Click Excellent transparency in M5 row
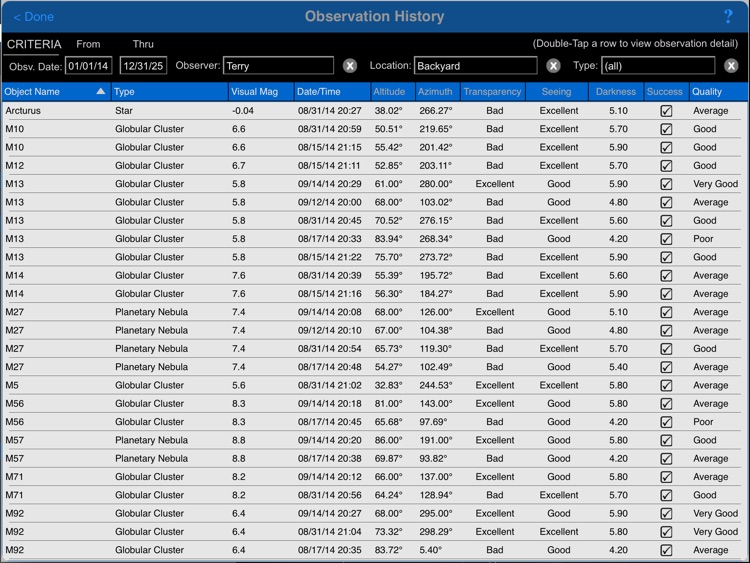This screenshot has height=563, width=750. coord(495,385)
